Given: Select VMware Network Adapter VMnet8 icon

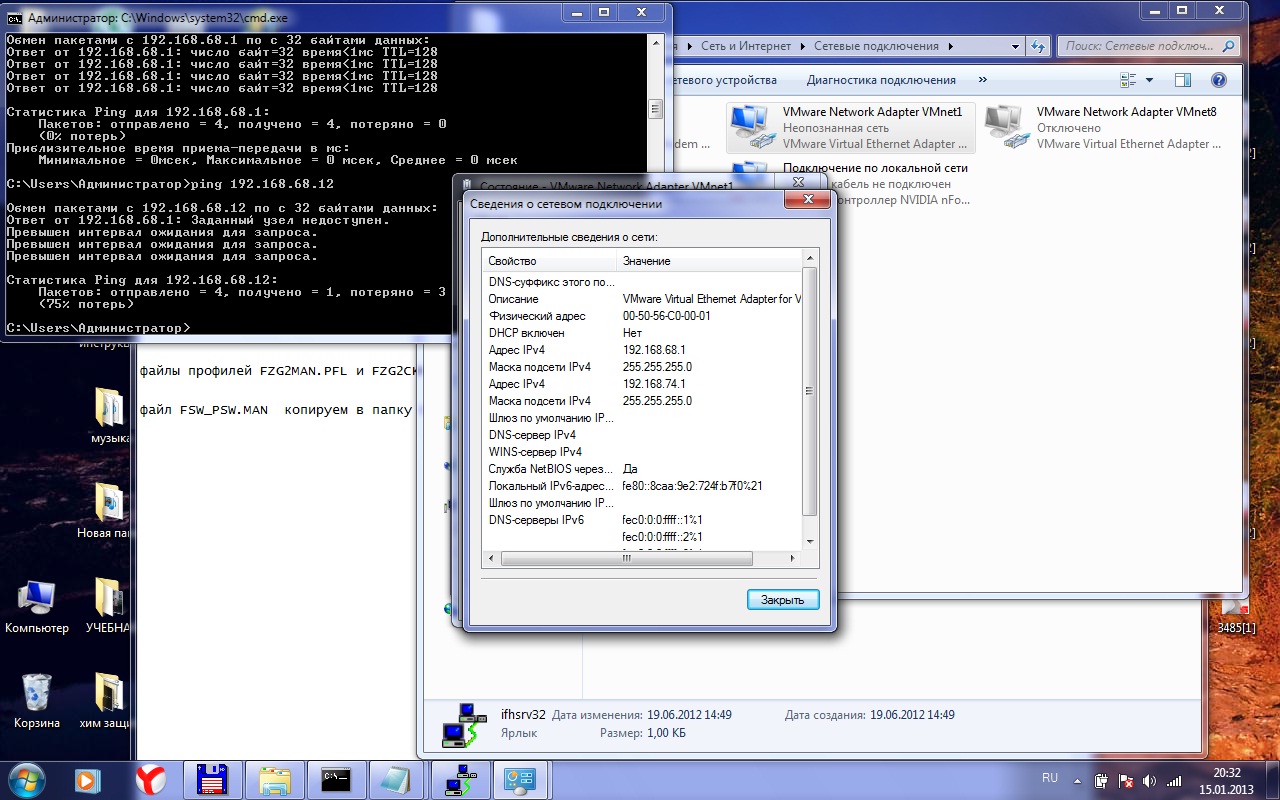Looking at the screenshot, I should [x=1004, y=127].
